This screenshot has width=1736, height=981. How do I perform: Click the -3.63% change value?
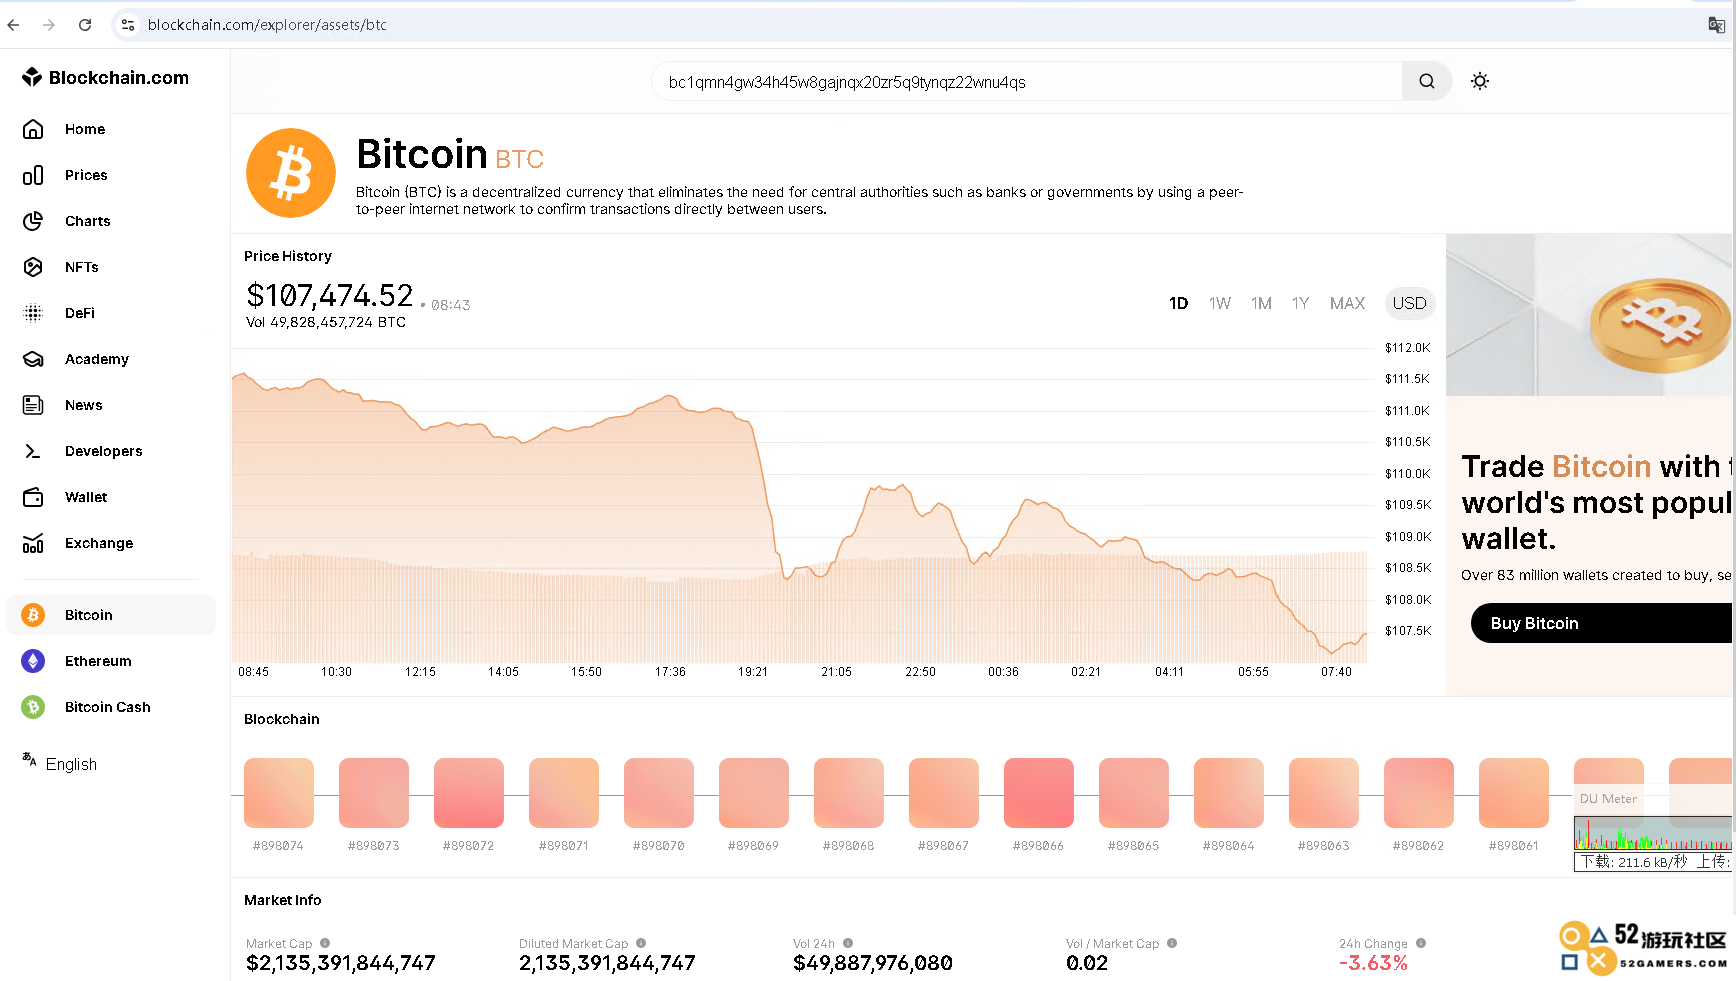[1374, 963]
